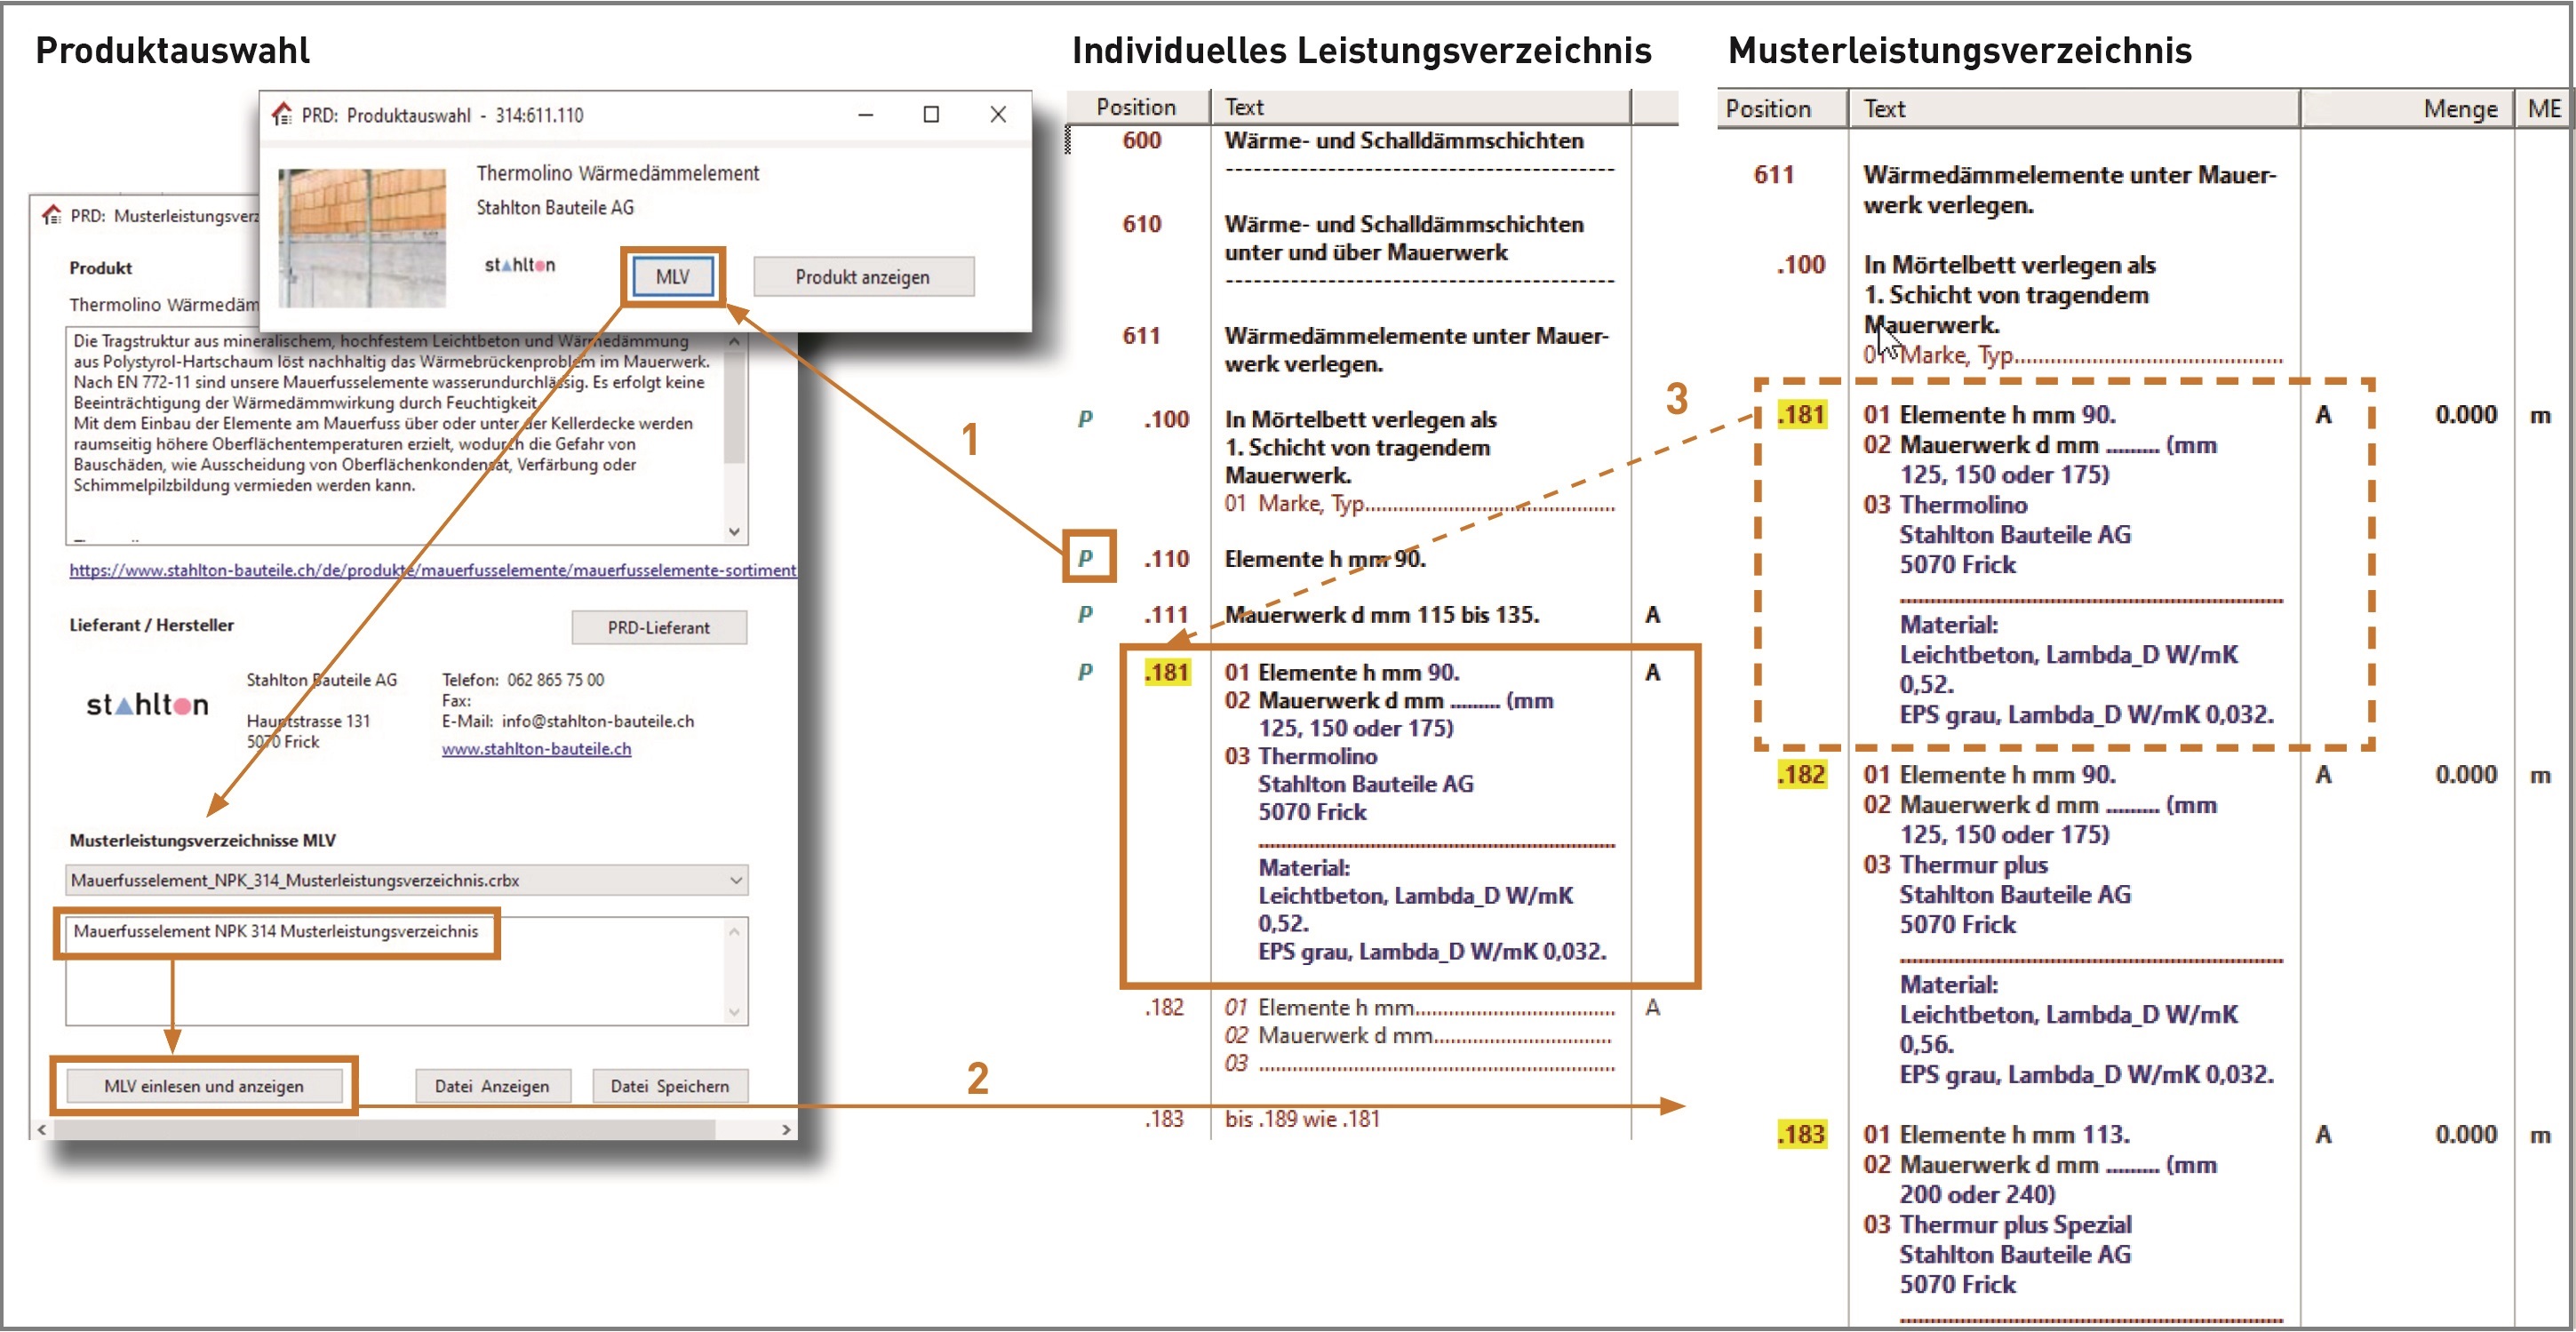This screenshot has height=1332, width=2576.
Task: Click the P product marker at position .111
Action: pos(1086,614)
